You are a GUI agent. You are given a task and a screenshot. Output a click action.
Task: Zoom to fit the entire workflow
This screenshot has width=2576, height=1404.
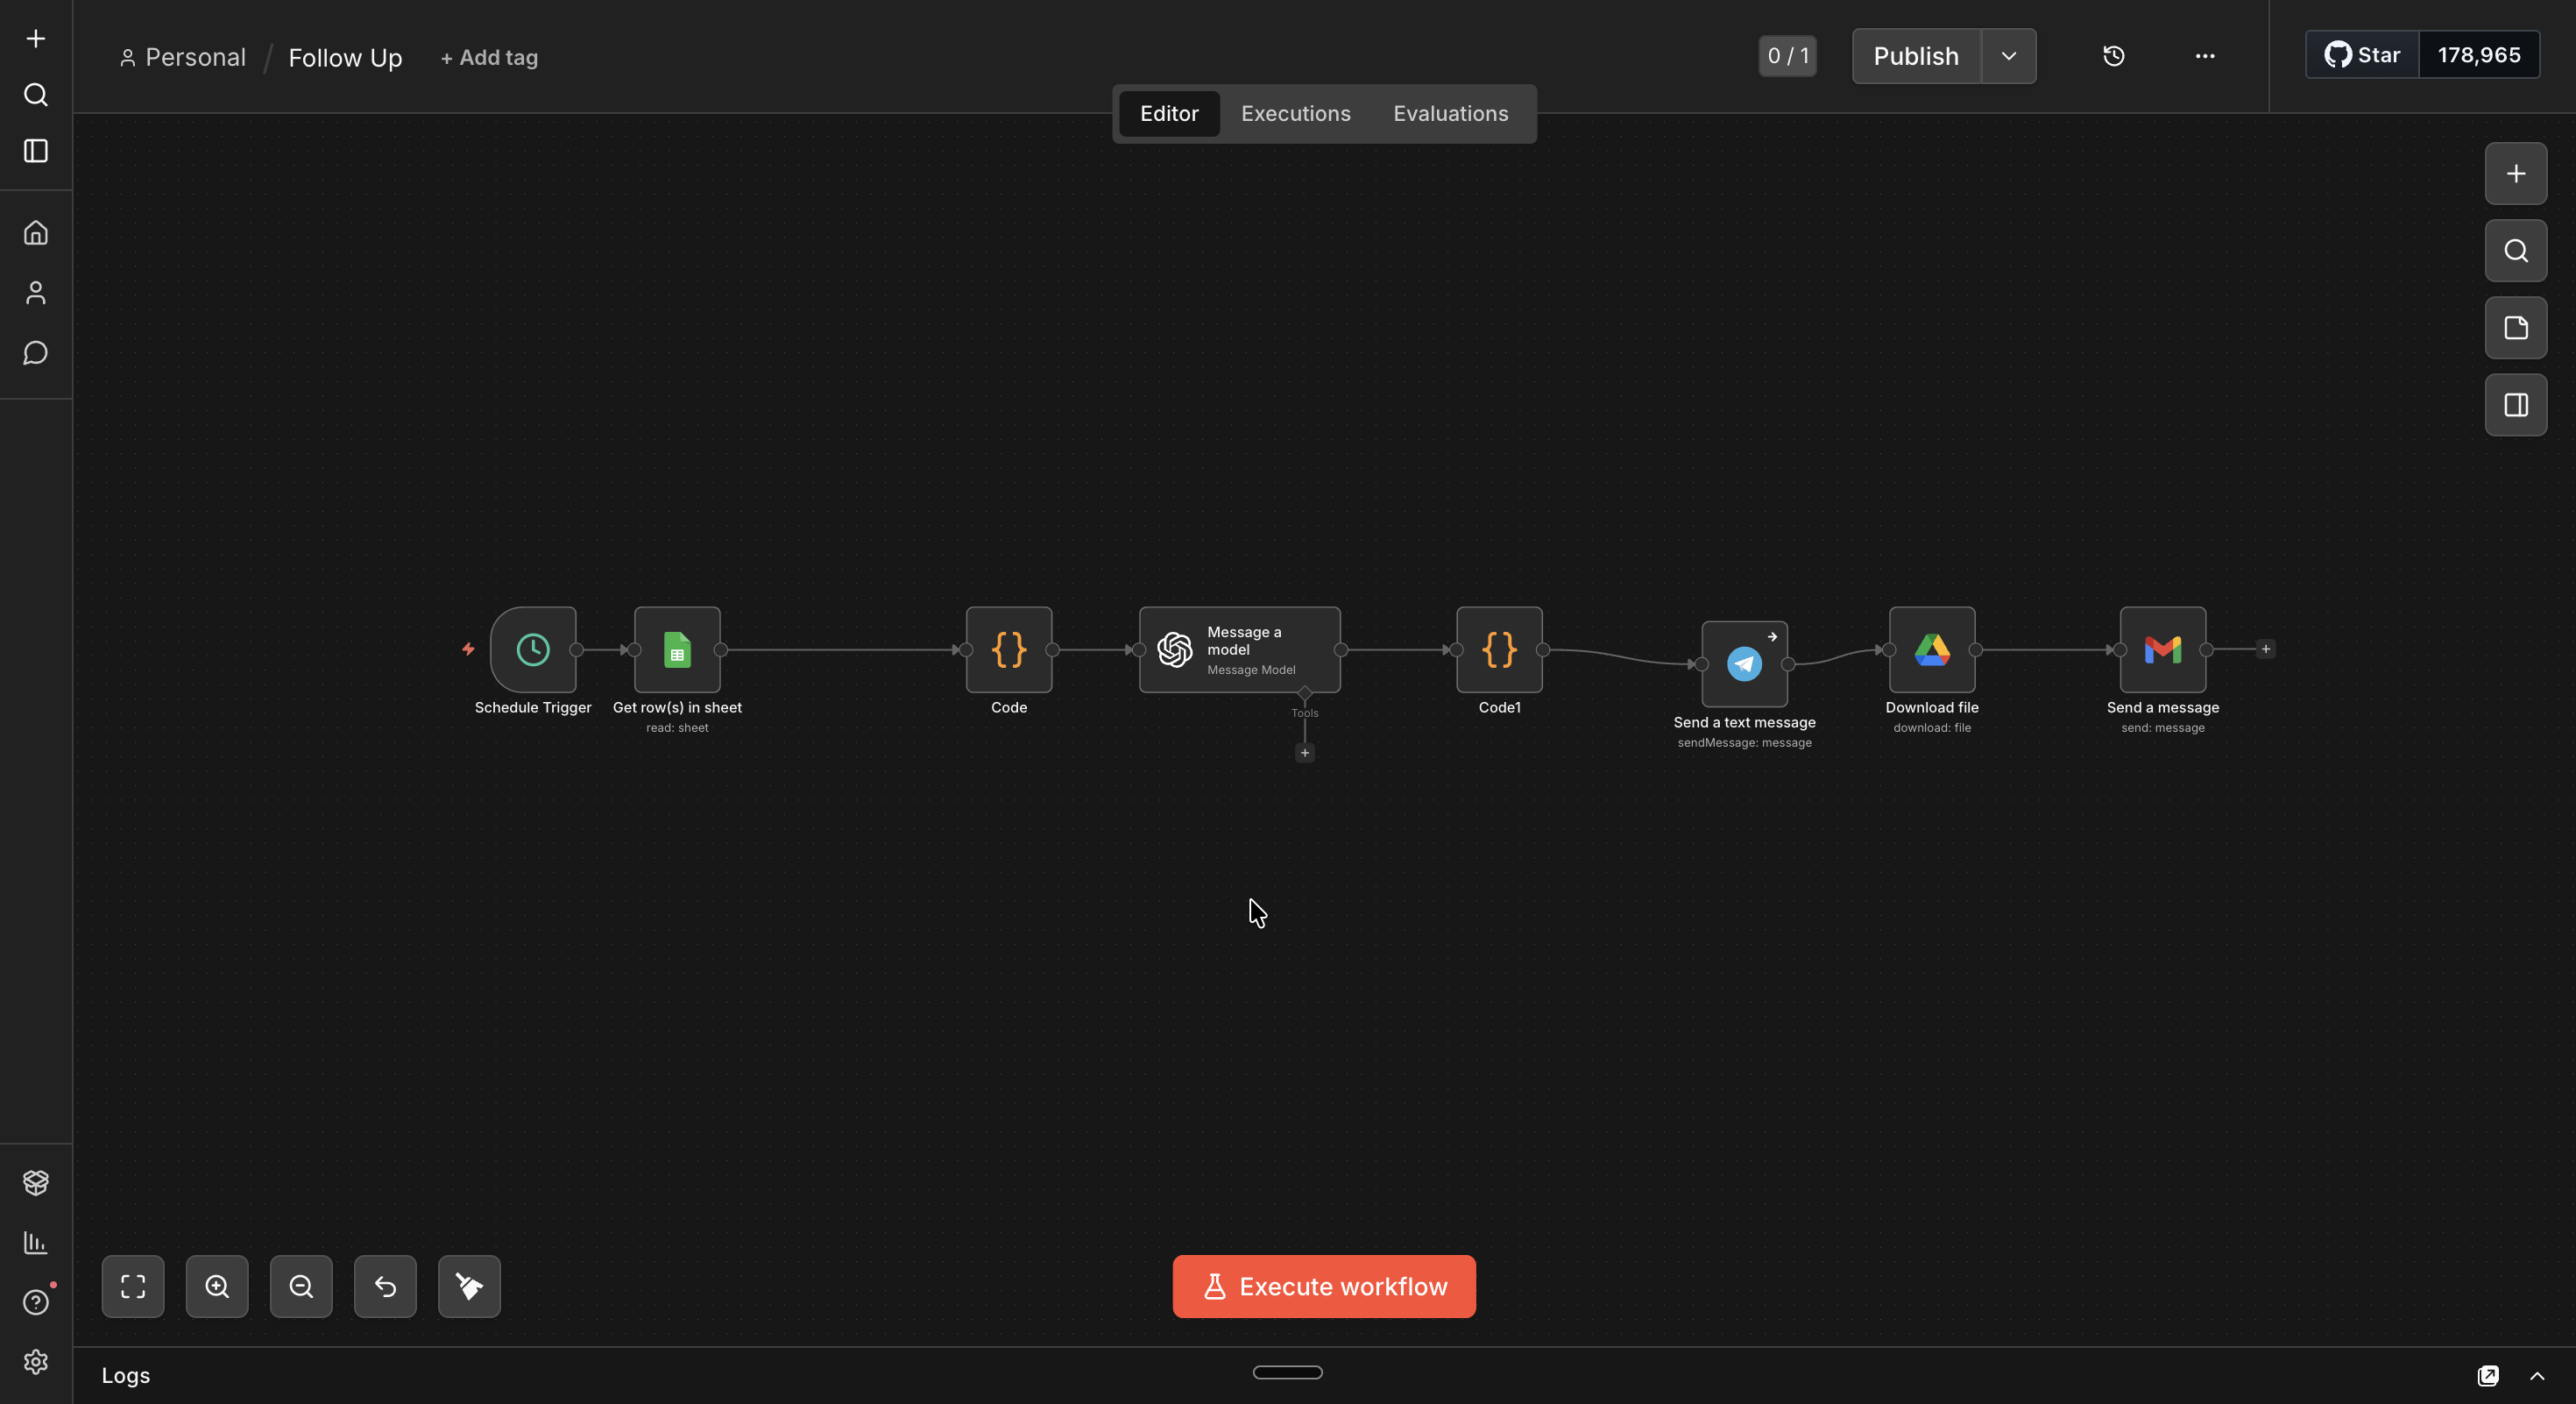coord(133,1287)
